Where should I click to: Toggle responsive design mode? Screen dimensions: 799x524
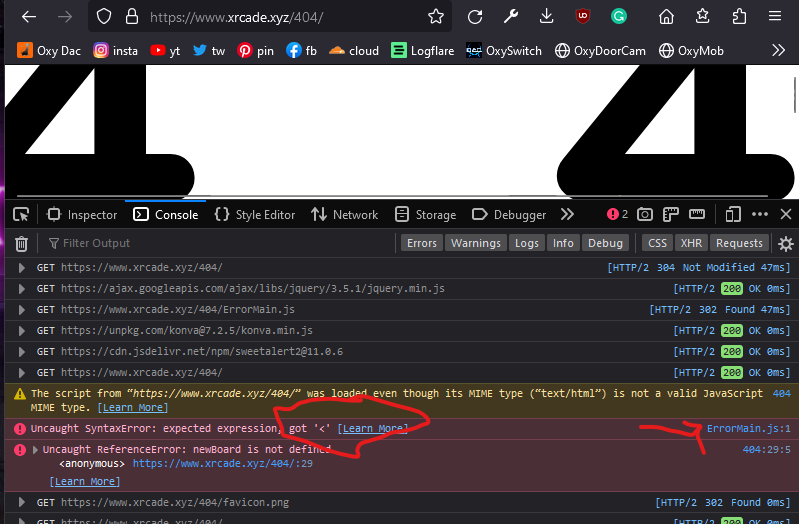[733, 214]
